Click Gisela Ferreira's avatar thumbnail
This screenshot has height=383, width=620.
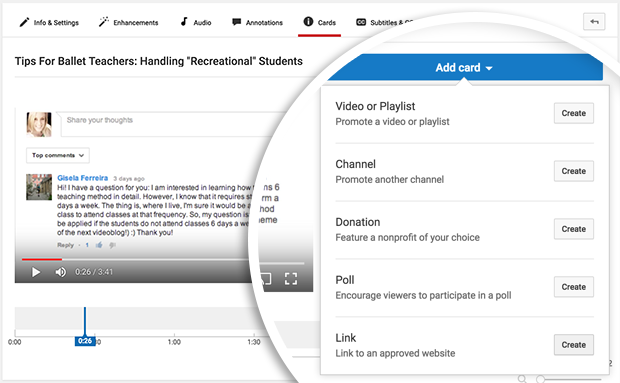click(x=39, y=187)
